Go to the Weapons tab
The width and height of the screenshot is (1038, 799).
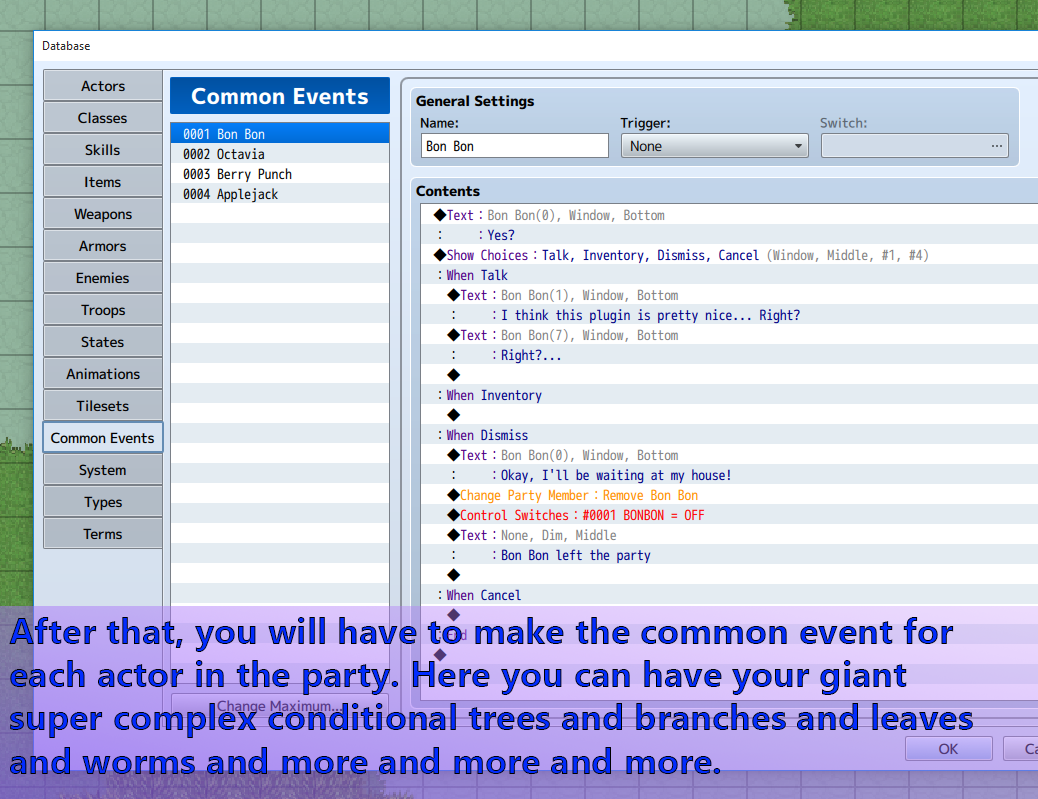point(103,214)
